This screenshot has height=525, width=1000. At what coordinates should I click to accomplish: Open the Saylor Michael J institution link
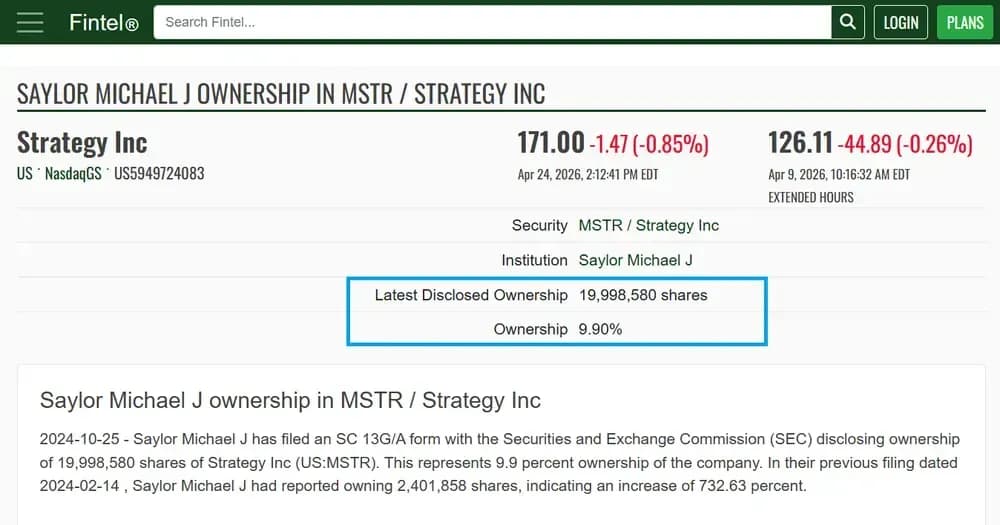(635, 260)
